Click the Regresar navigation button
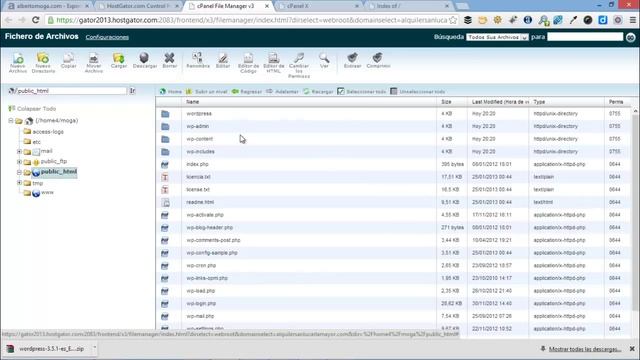The width and height of the screenshot is (640, 360). tap(247, 91)
